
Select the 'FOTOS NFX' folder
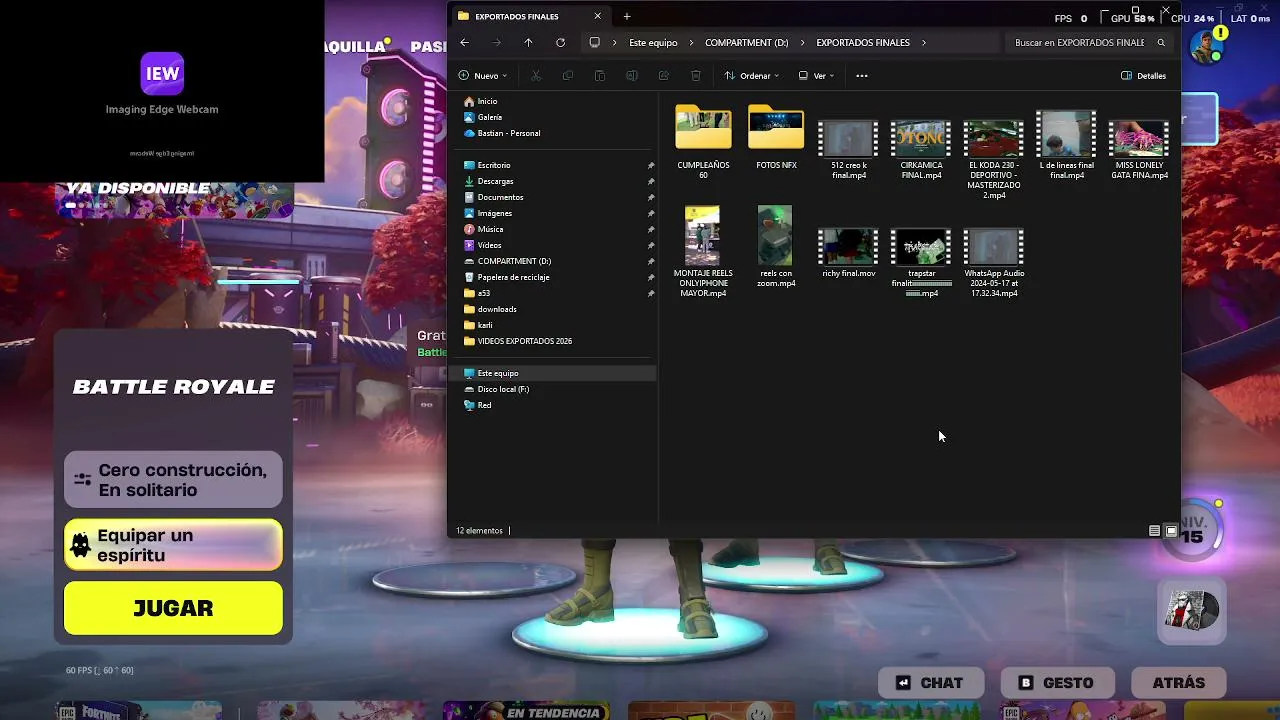coord(776,136)
